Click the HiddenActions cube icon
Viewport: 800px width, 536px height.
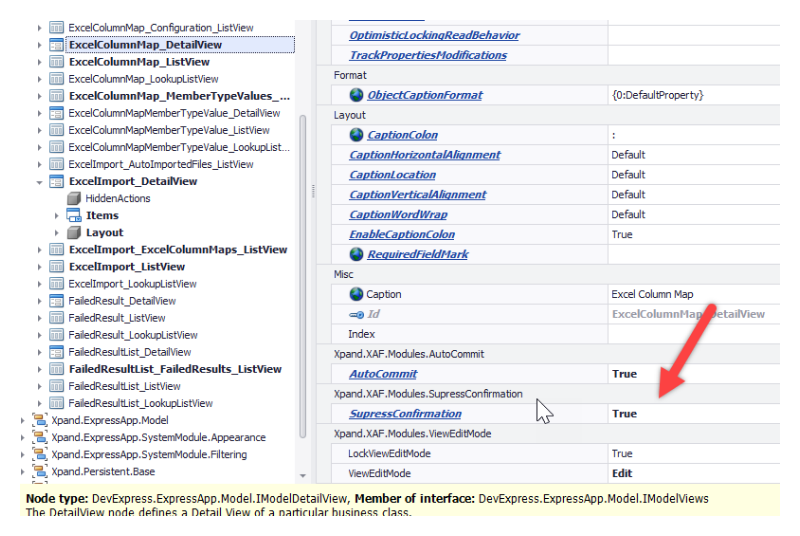[x=74, y=198]
